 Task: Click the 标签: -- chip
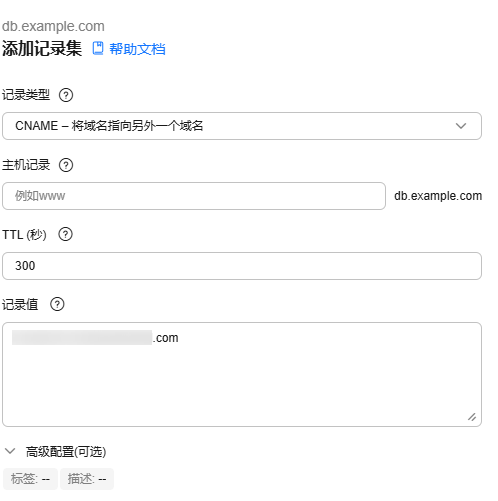[x=30, y=479]
